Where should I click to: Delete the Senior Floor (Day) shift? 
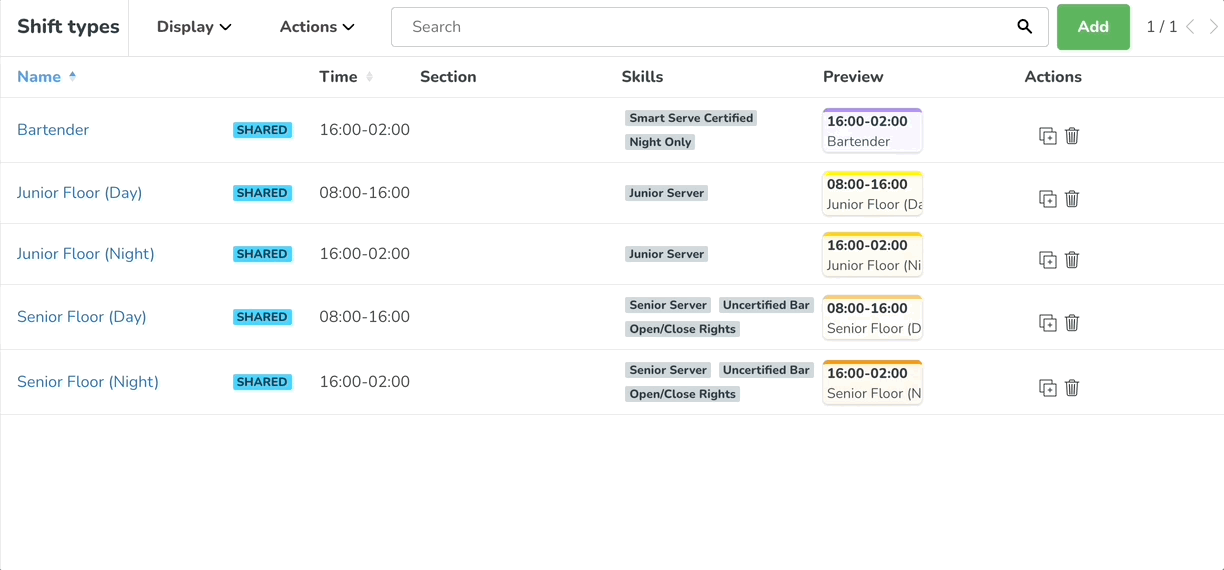[x=1072, y=323]
